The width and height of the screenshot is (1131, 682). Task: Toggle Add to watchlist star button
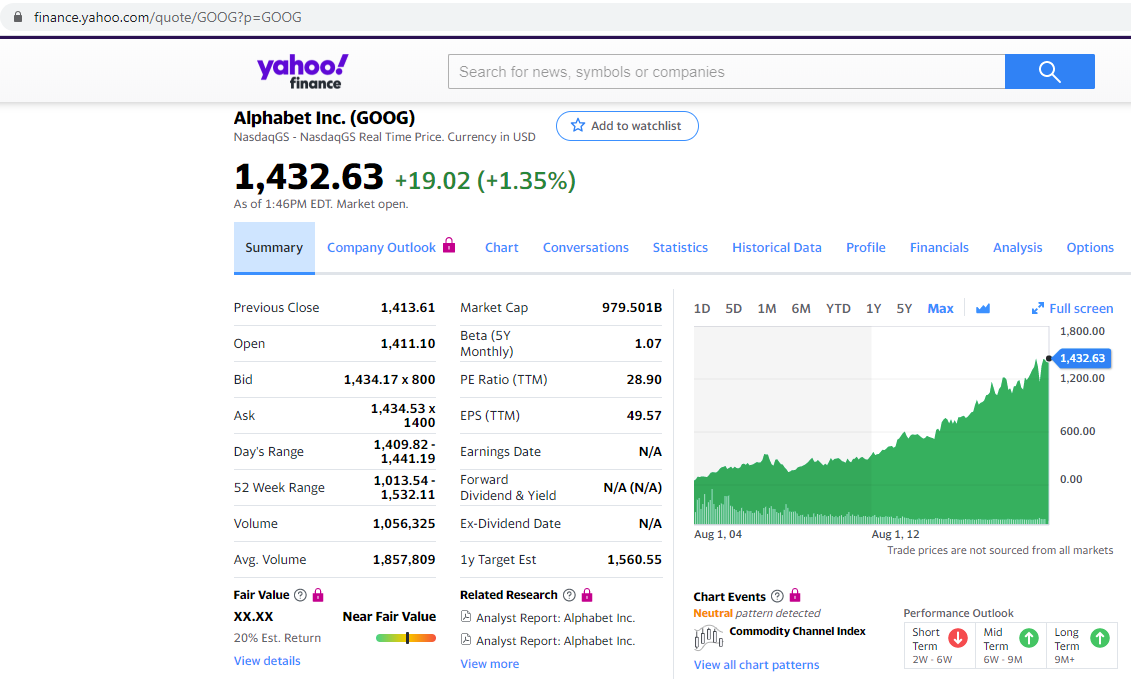pyautogui.click(x=627, y=126)
